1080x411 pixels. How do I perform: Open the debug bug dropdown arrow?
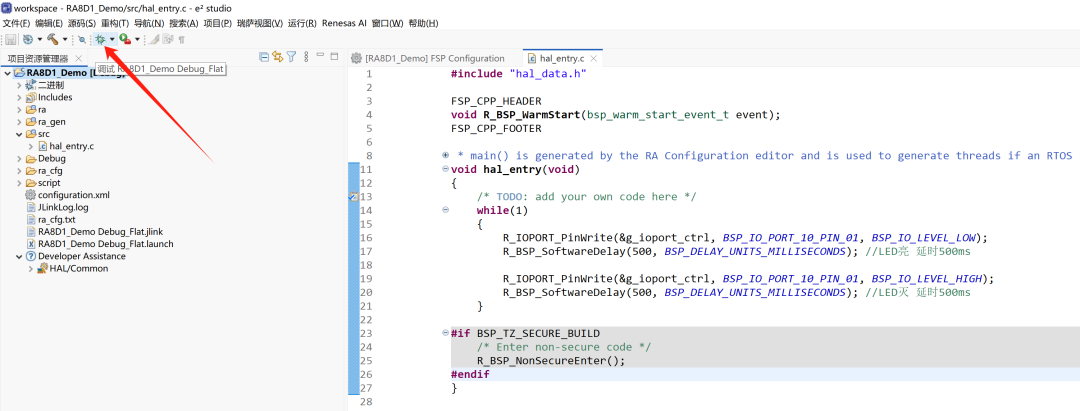pyautogui.click(x=112, y=40)
